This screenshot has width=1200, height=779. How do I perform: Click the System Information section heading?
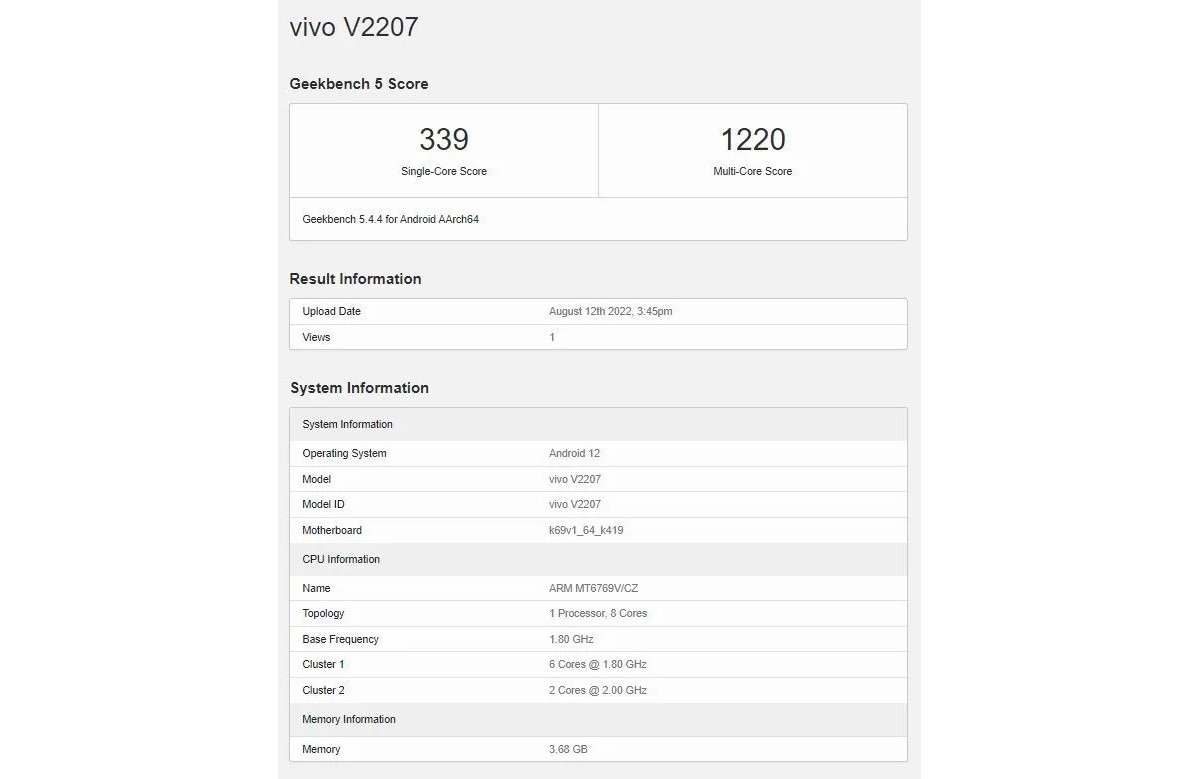(359, 388)
